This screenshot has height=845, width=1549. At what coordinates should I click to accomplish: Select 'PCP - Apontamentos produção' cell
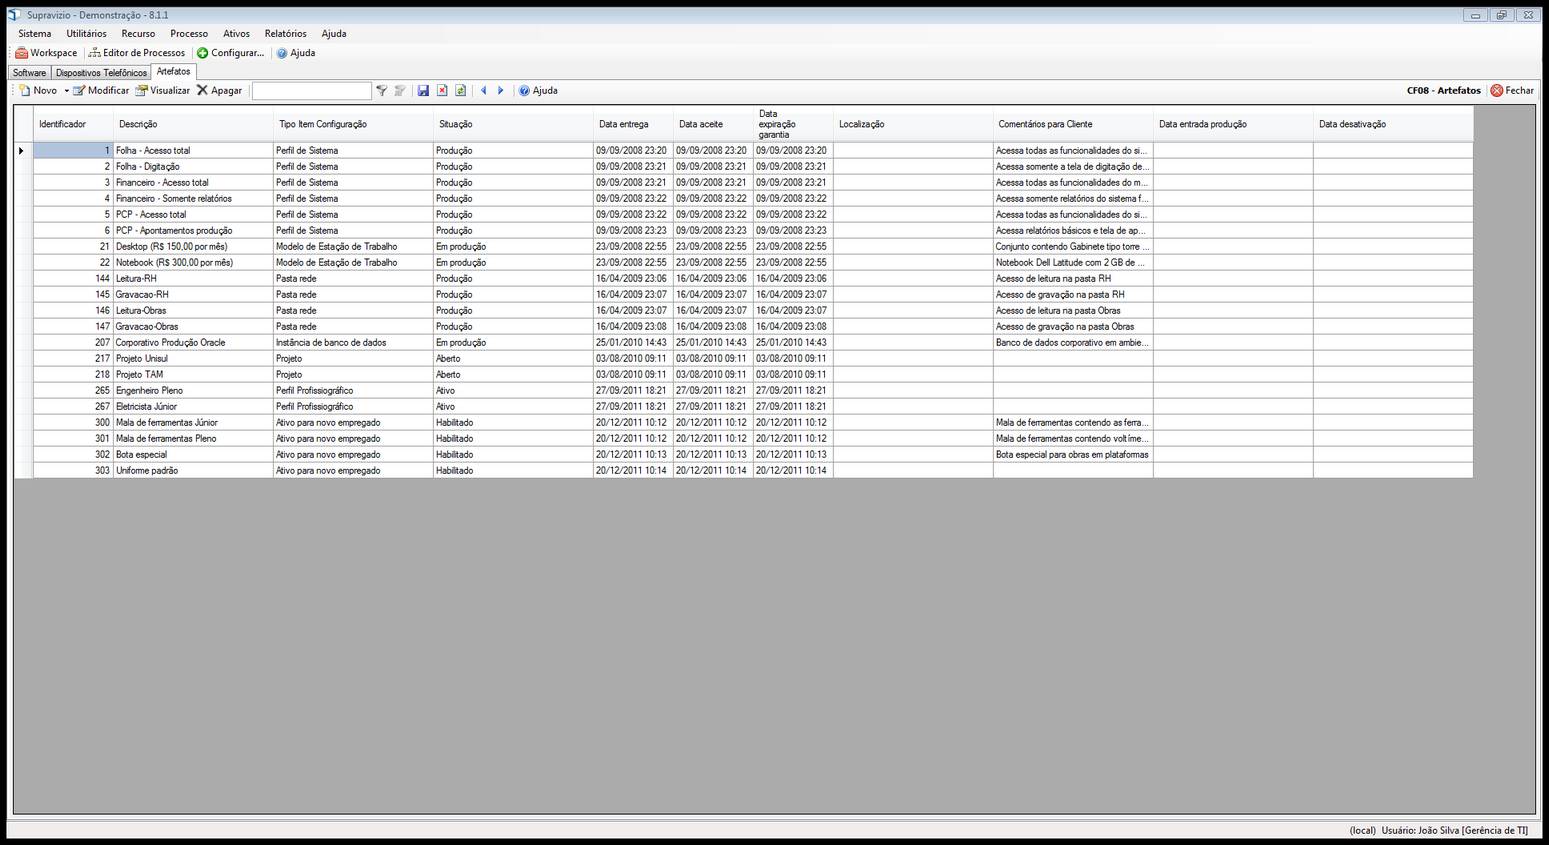click(x=193, y=231)
